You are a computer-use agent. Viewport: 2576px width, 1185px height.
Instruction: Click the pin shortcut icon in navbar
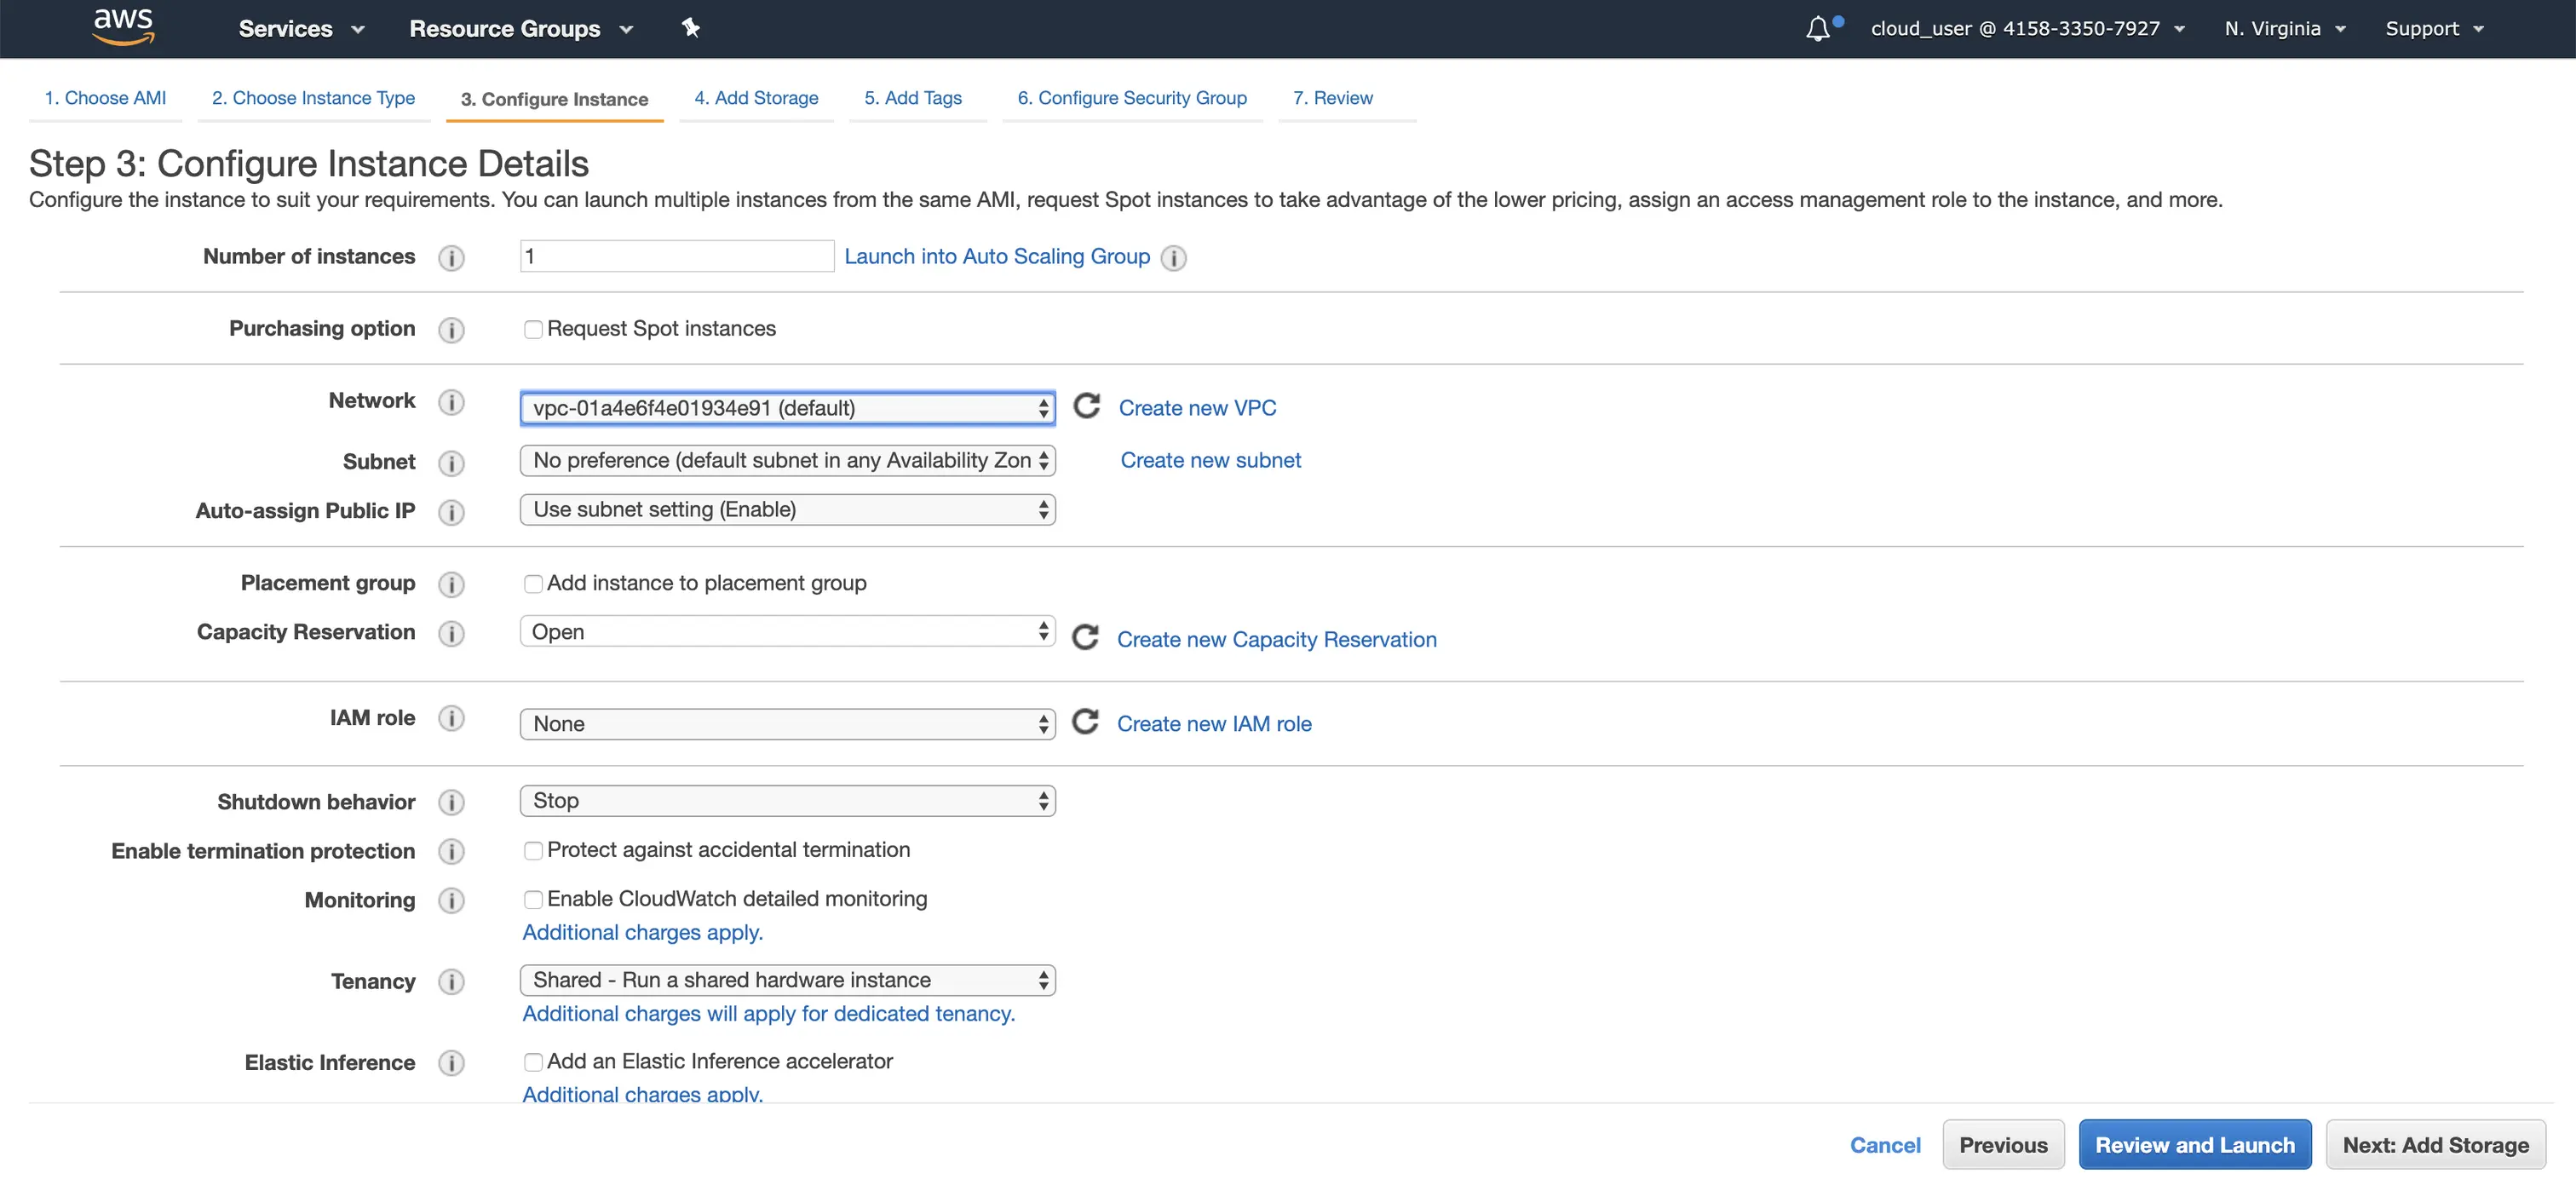coord(690,28)
